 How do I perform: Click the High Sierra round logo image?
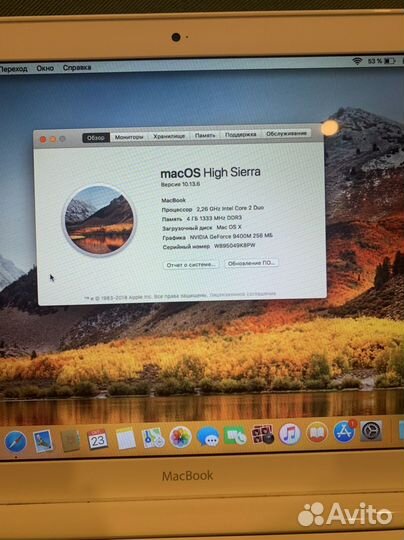click(100, 220)
